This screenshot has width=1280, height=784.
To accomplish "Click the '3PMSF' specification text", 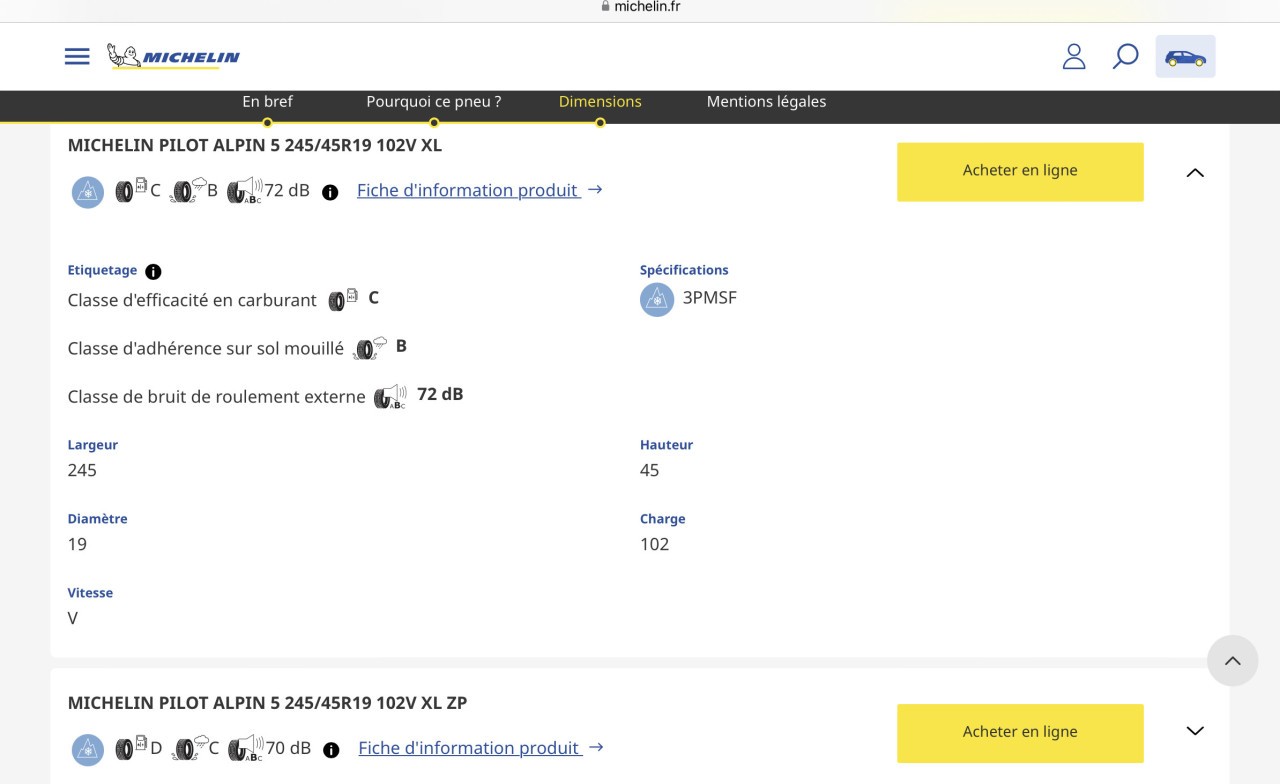I will (710, 298).
